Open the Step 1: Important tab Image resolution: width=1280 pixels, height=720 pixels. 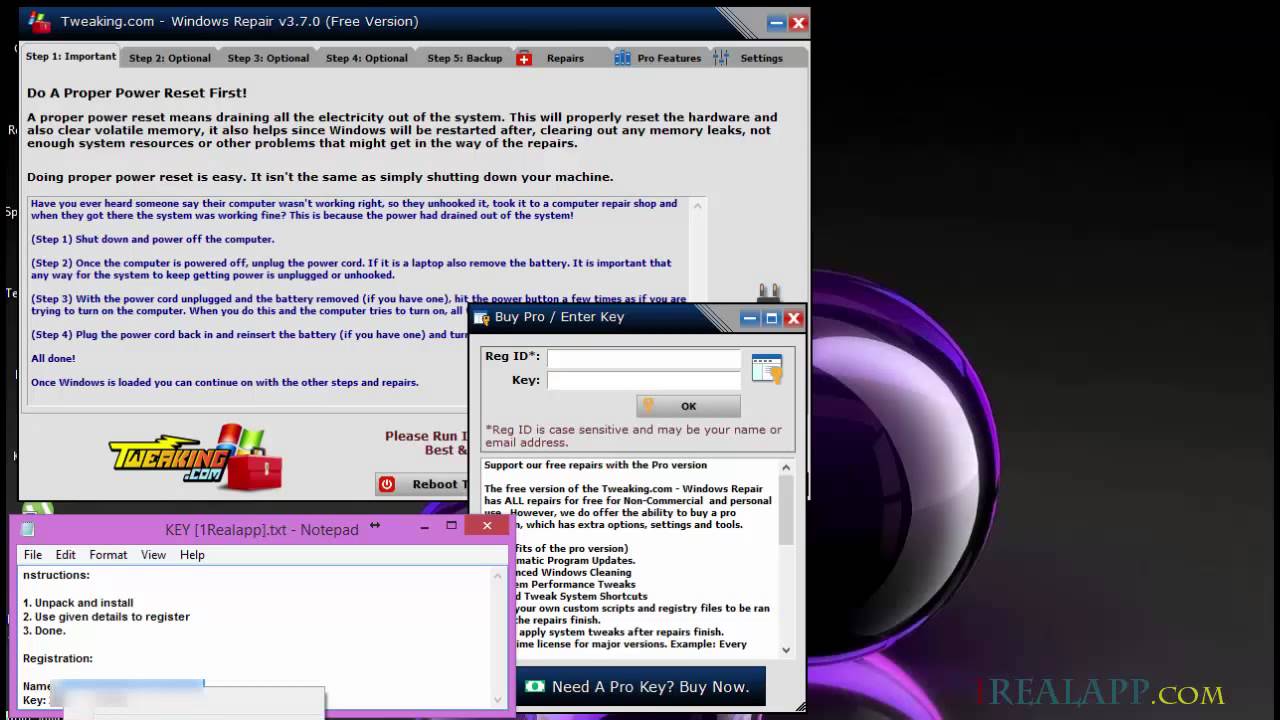click(70, 57)
